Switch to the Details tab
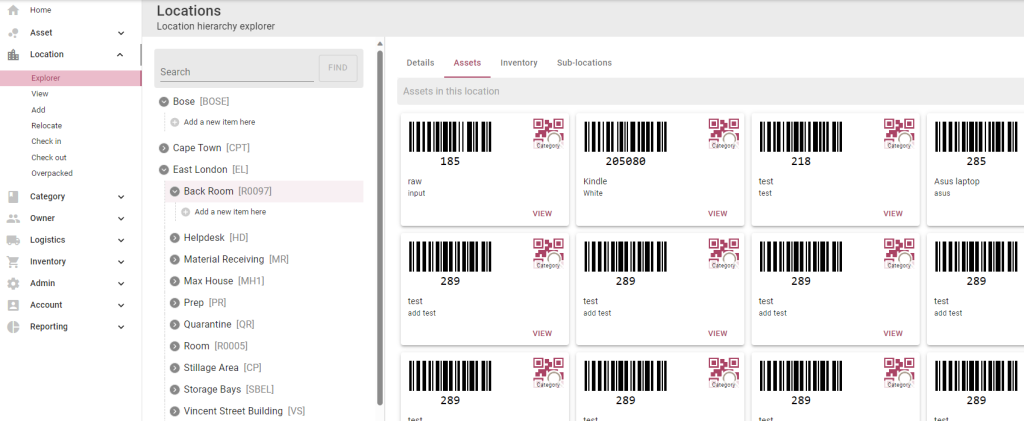The image size is (1024, 421). (420, 63)
